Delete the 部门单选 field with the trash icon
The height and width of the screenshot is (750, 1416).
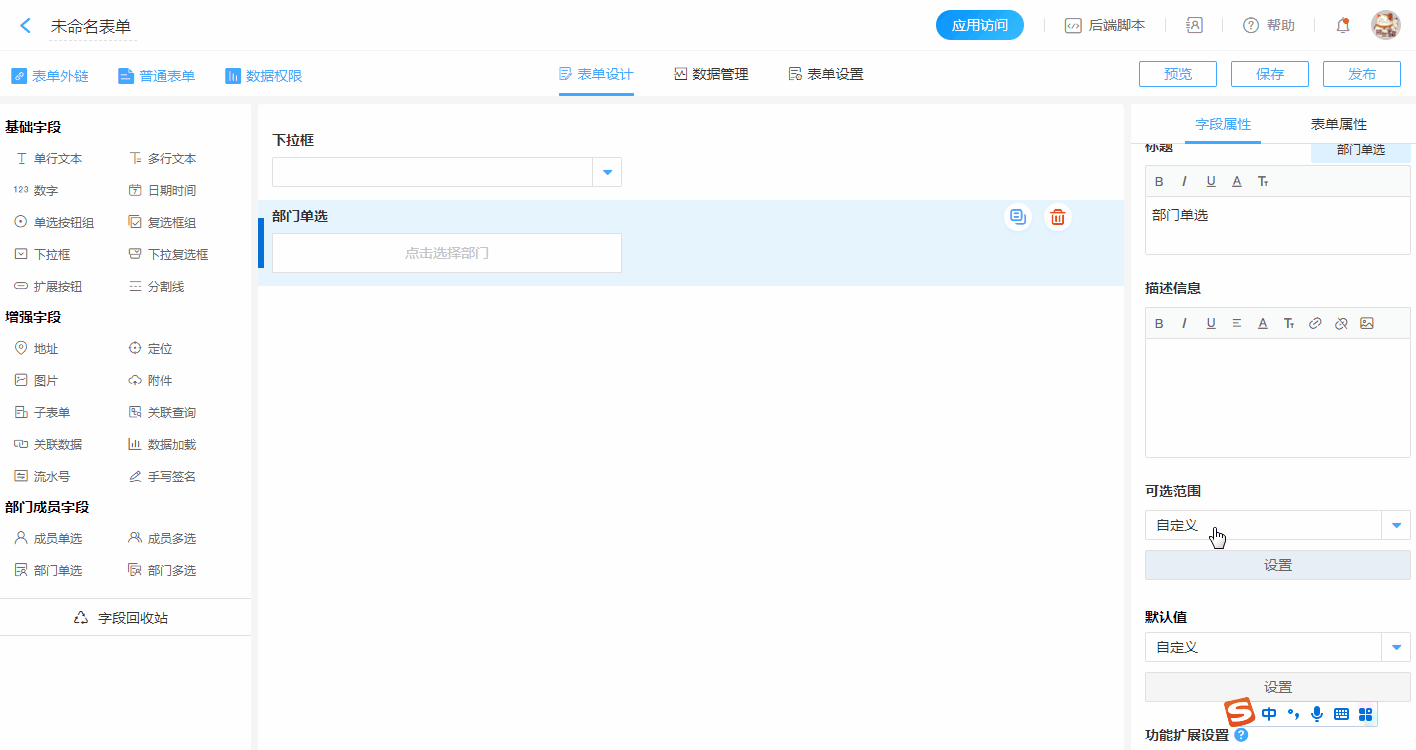pyautogui.click(x=1057, y=217)
